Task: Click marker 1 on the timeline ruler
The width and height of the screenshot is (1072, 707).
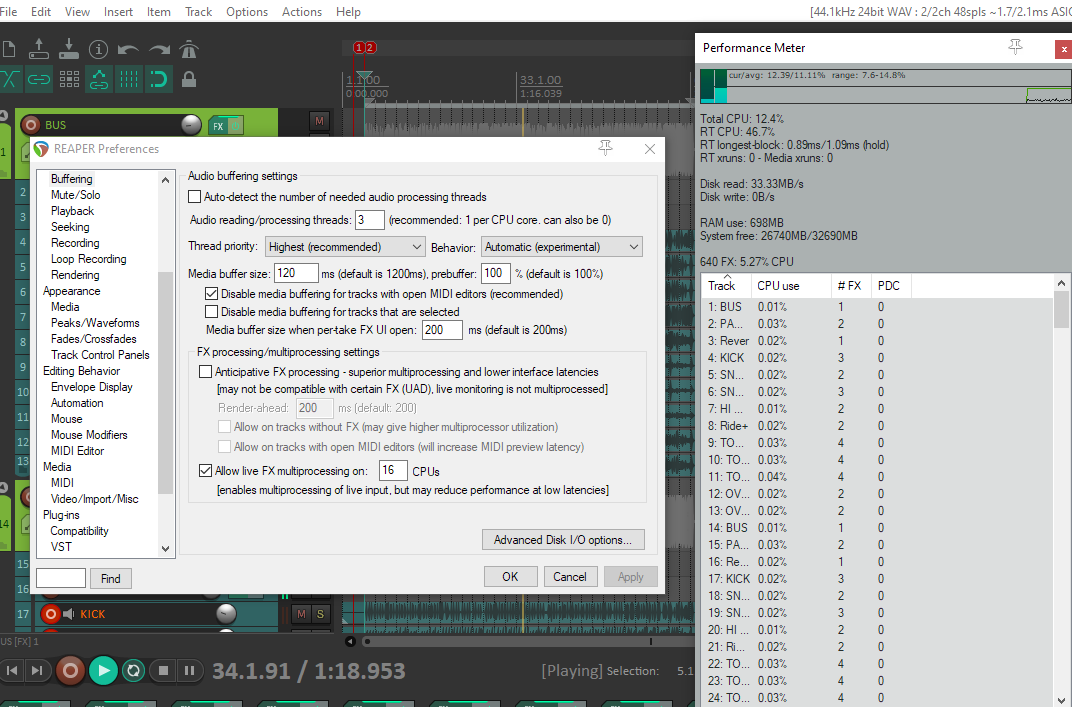Action: pos(358,48)
